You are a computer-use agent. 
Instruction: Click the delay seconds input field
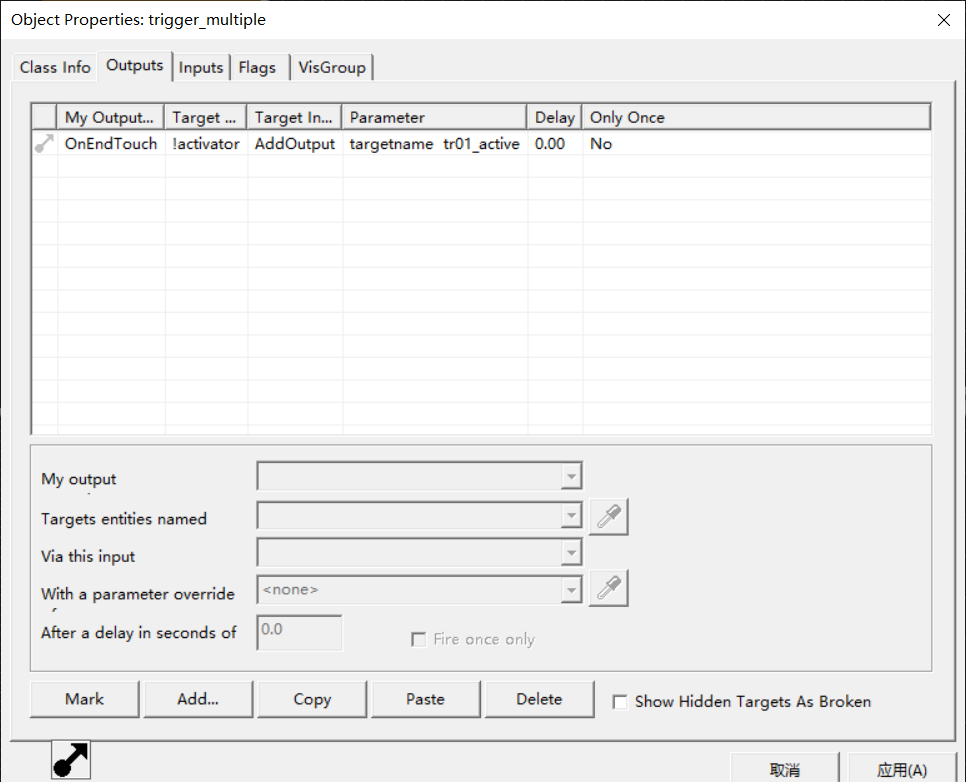[x=299, y=632]
